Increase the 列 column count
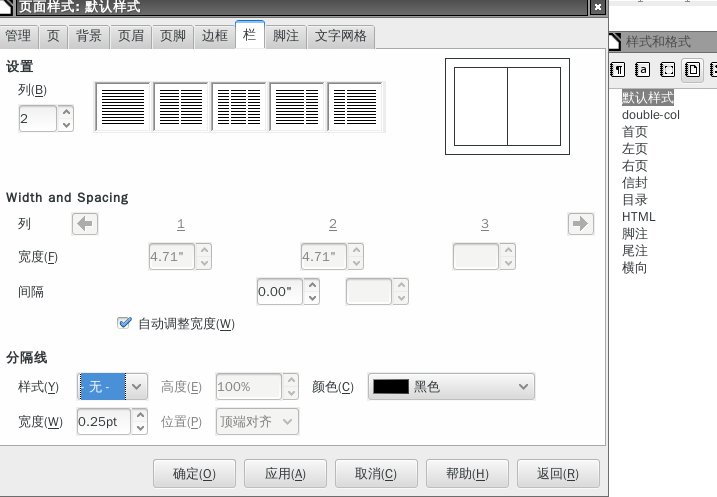 66,112
